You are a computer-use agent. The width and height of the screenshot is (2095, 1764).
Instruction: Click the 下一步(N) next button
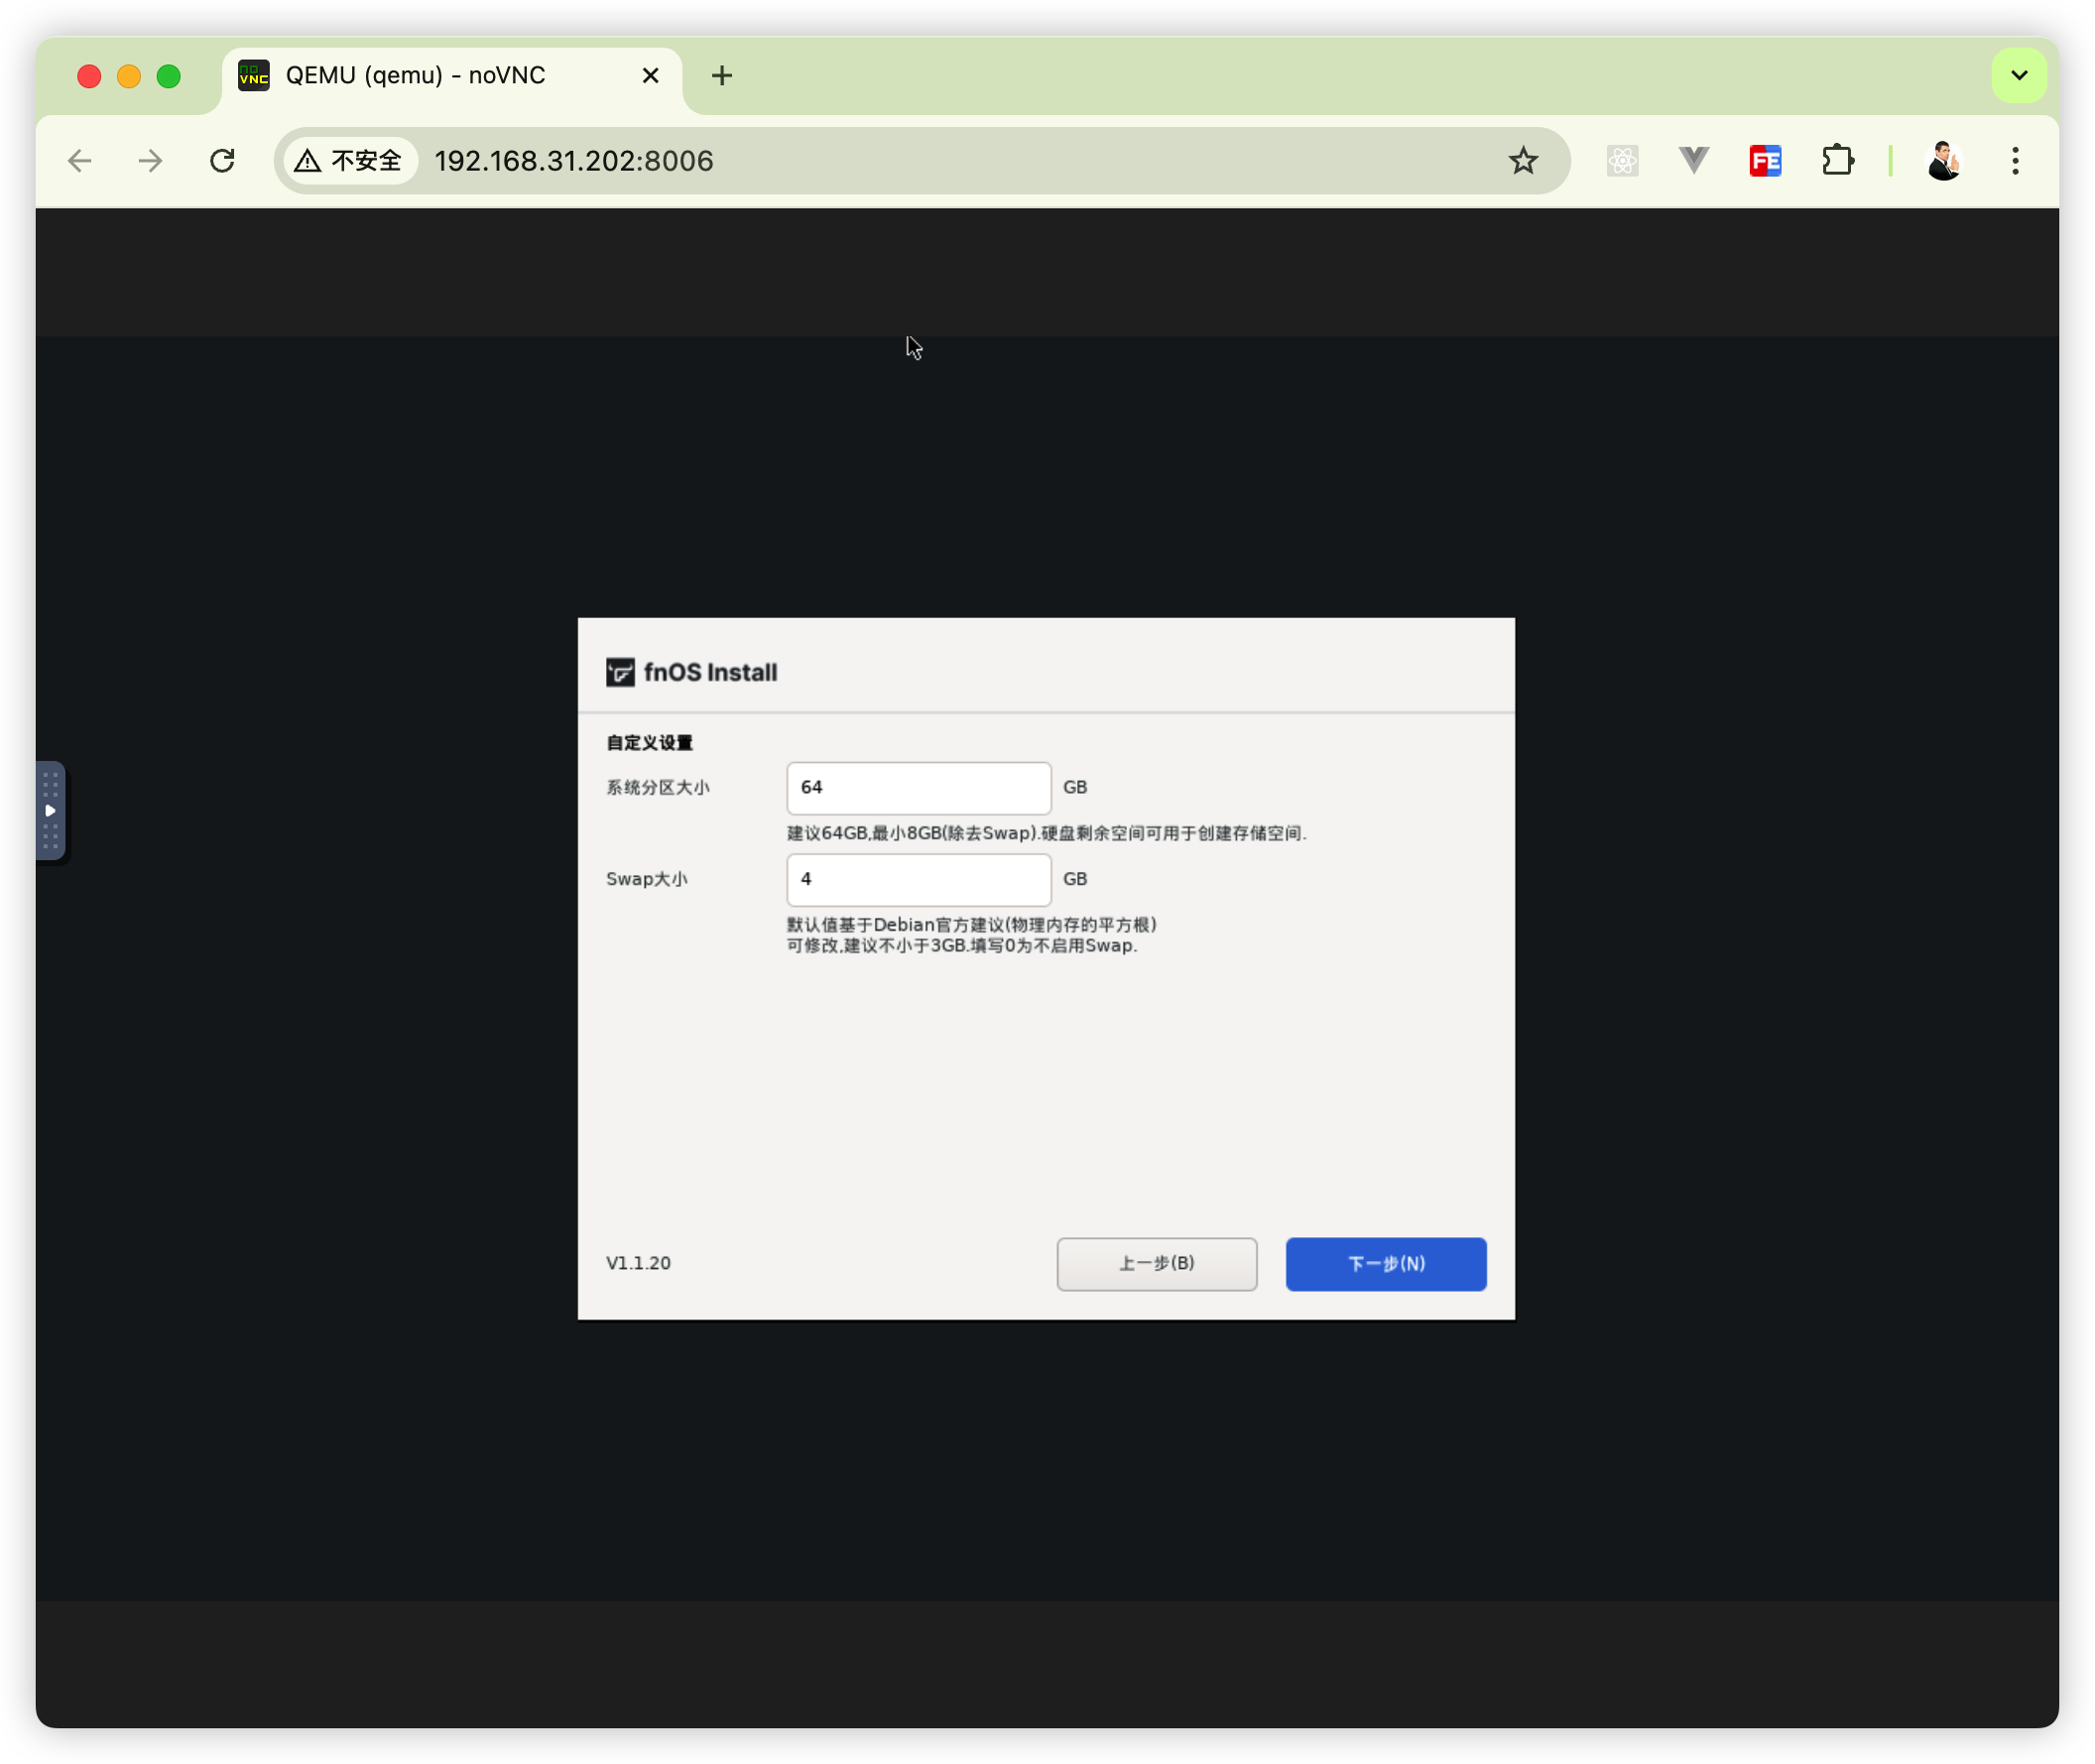click(x=1385, y=1264)
